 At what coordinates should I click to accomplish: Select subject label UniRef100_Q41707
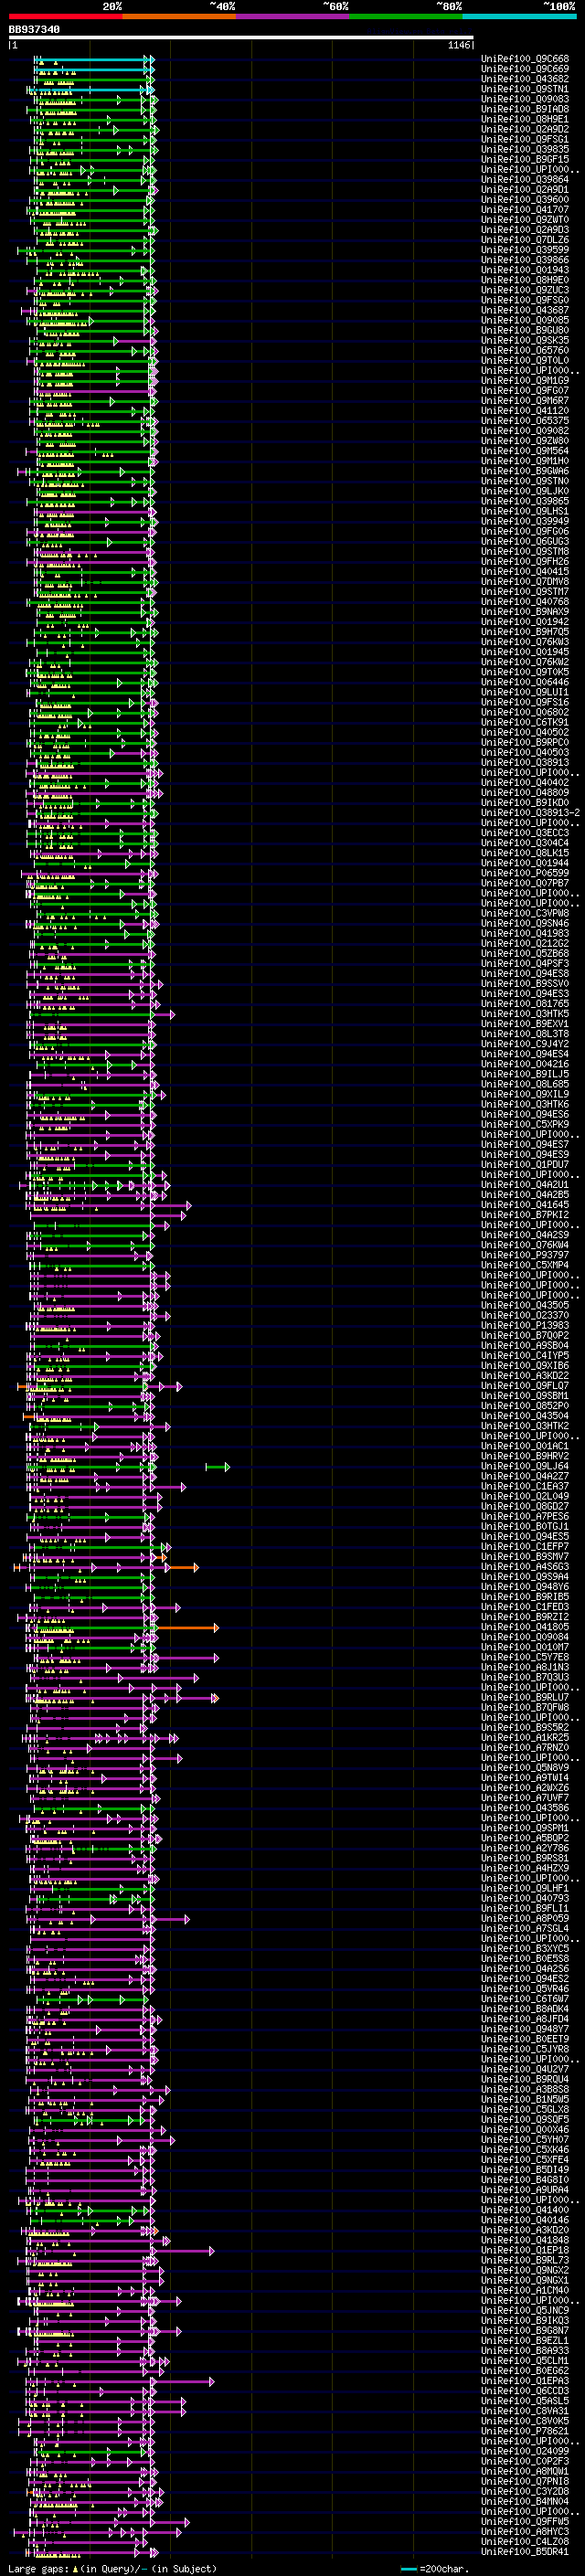pyautogui.click(x=525, y=210)
